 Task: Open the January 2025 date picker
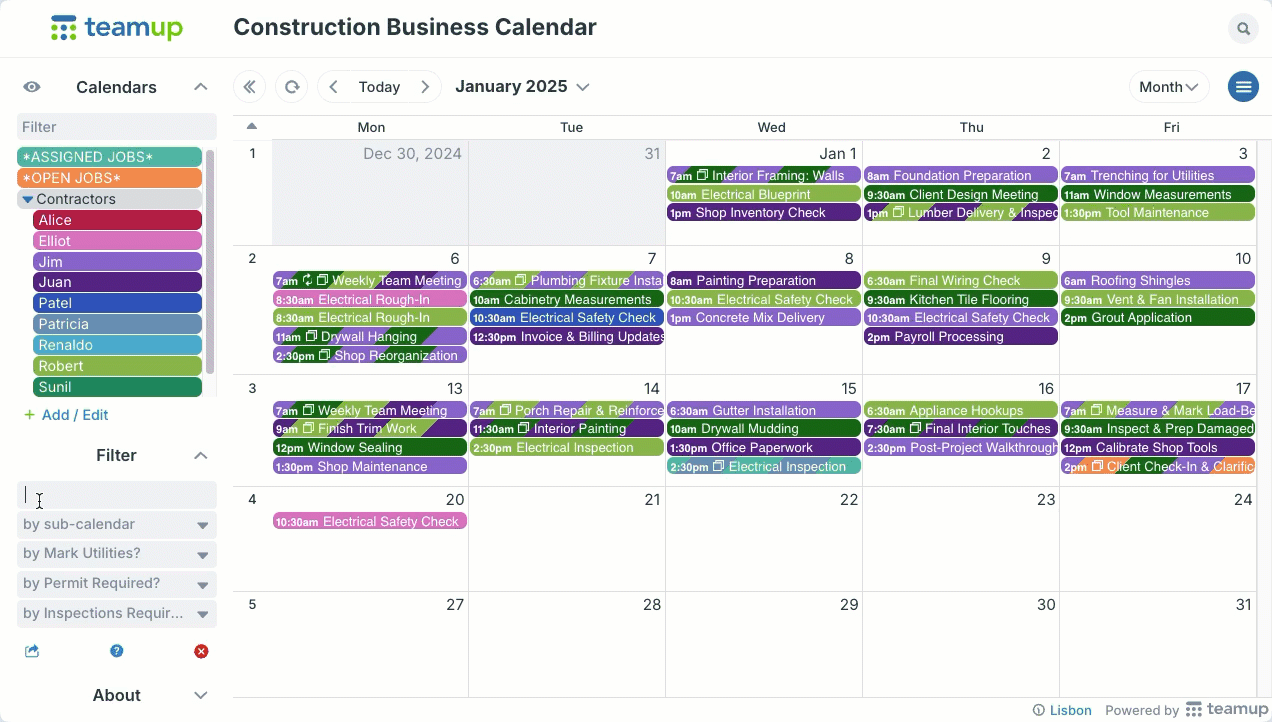pyautogui.click(x=522, y=87)
